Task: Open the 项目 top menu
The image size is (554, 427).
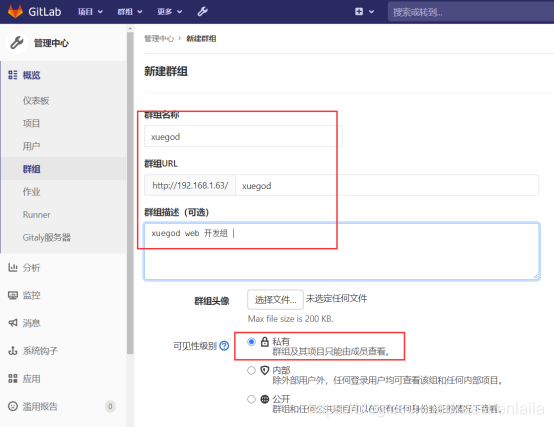Action: click(x=90, y=12)
